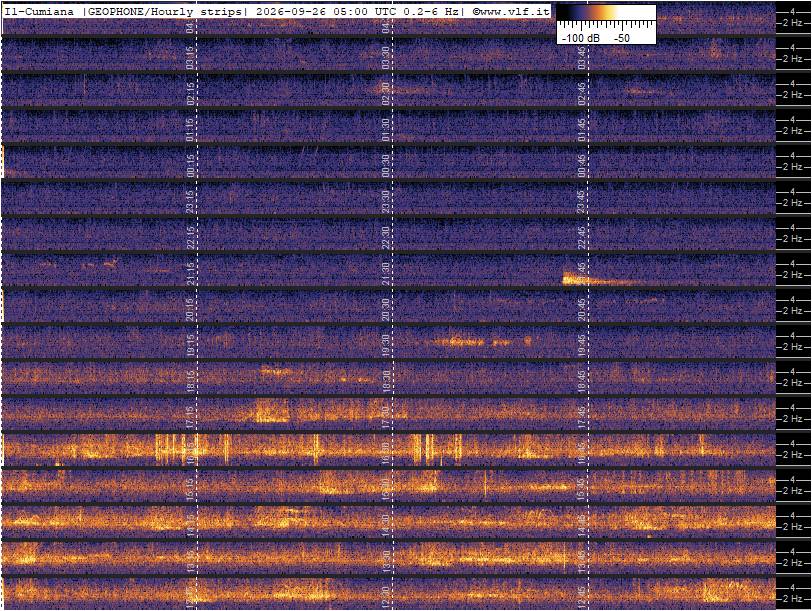812x611 pixels.
Task: Click the 00:45 time marker label
Action: pyautogui.click(x=582, y=165)
